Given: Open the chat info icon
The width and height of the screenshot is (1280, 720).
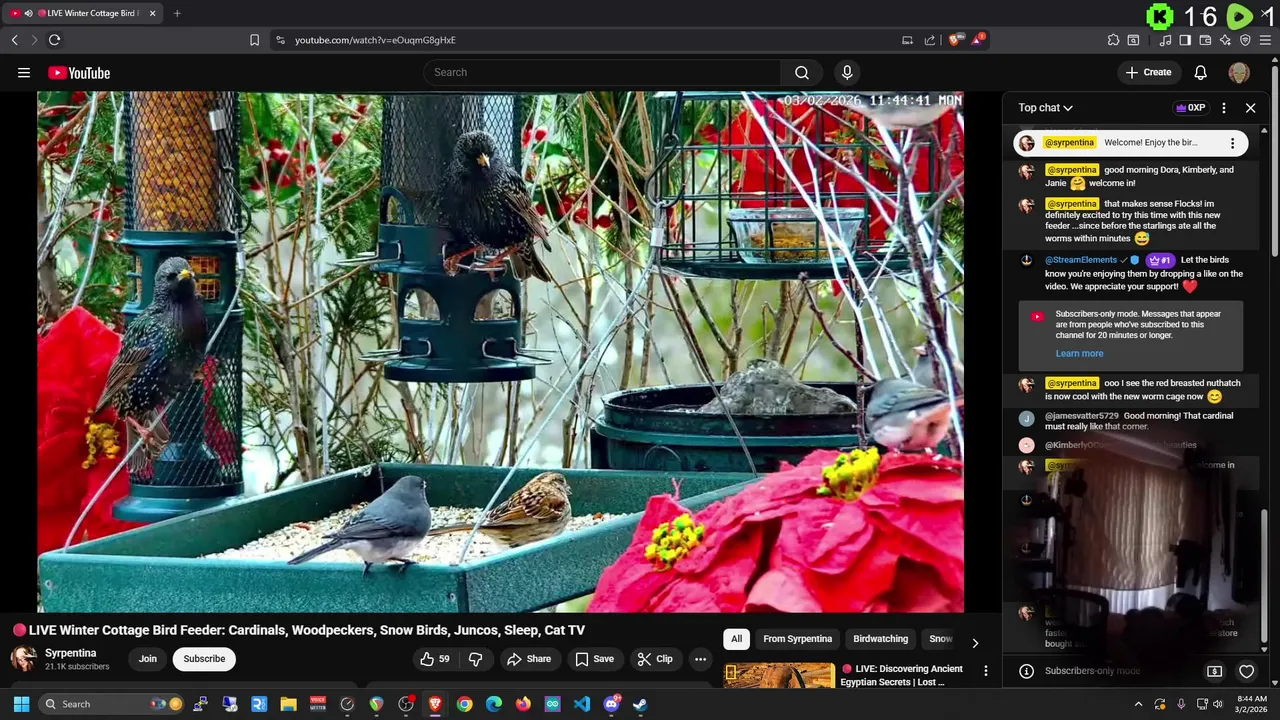Looking at the screenshot, I should pos(1026,671).
